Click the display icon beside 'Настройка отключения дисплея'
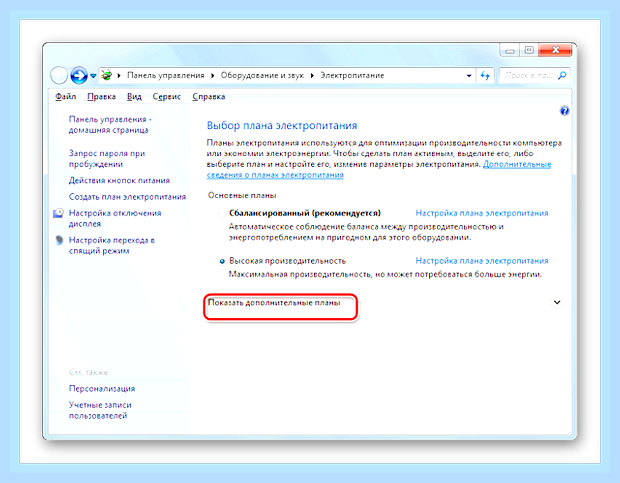Image resolution: width=620 pixels, height=483 pixels. tap(59, 213)
